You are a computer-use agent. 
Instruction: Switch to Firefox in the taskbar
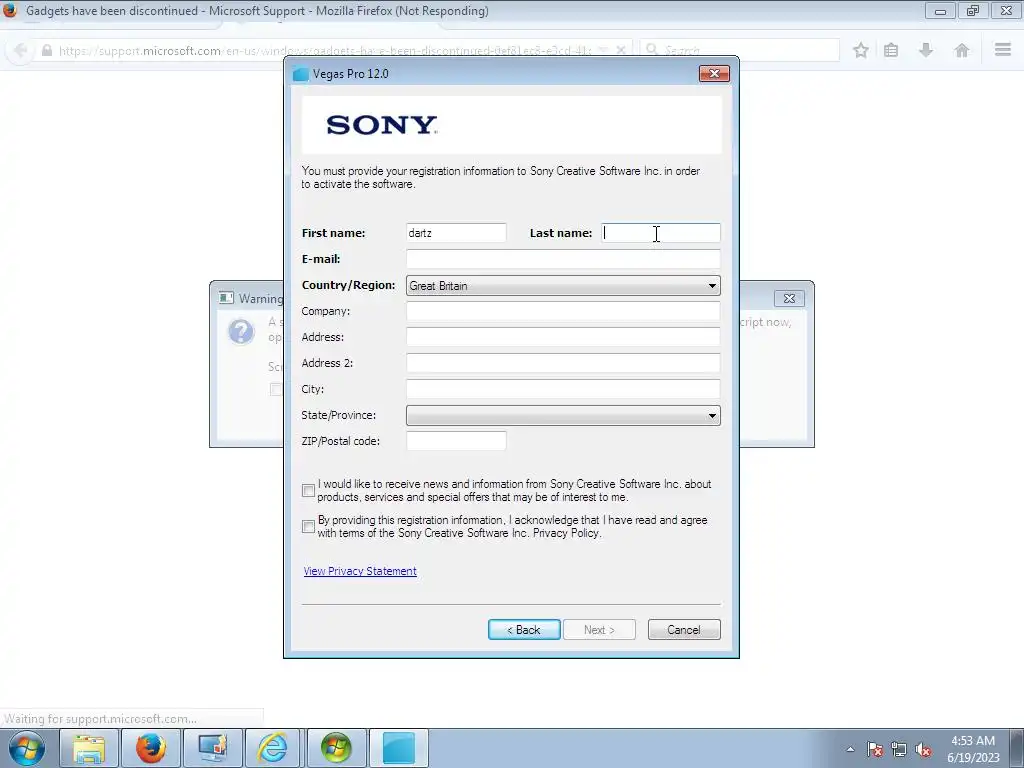[150, 748]
